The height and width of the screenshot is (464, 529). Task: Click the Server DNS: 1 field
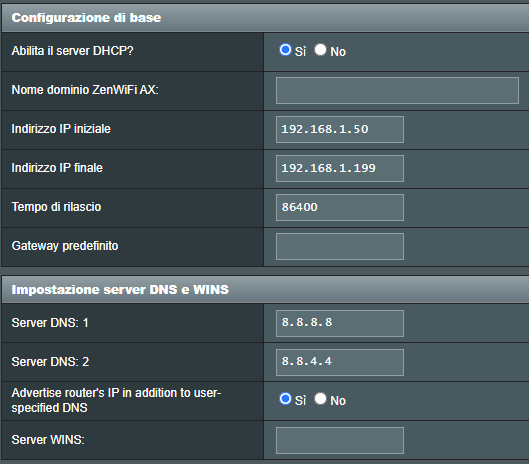(x=340, y=323)
